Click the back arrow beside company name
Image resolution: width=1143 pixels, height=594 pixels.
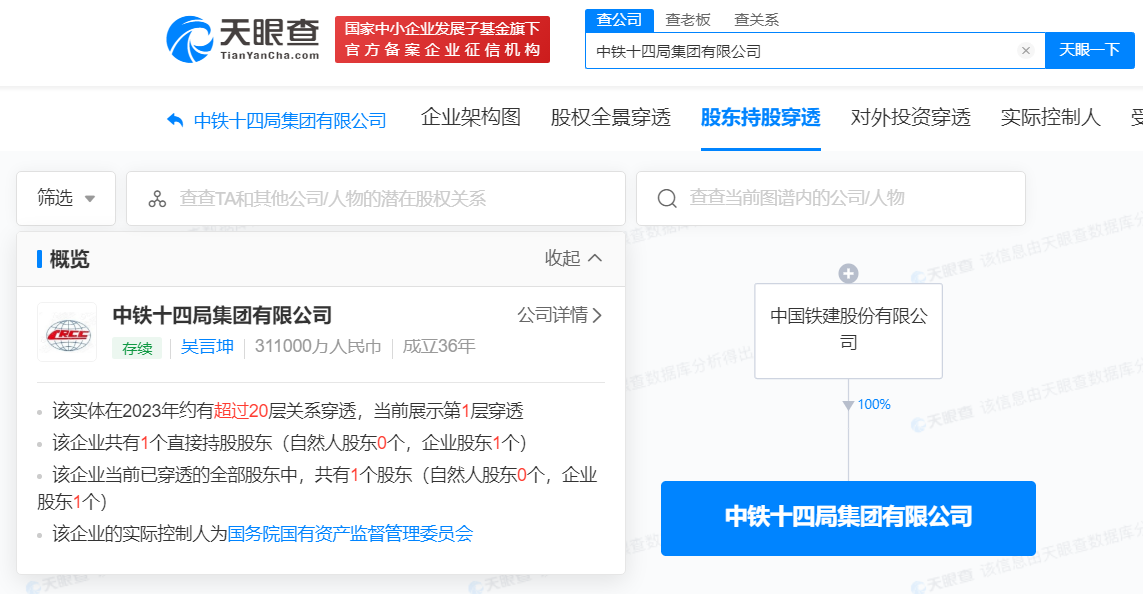(175, 120)
